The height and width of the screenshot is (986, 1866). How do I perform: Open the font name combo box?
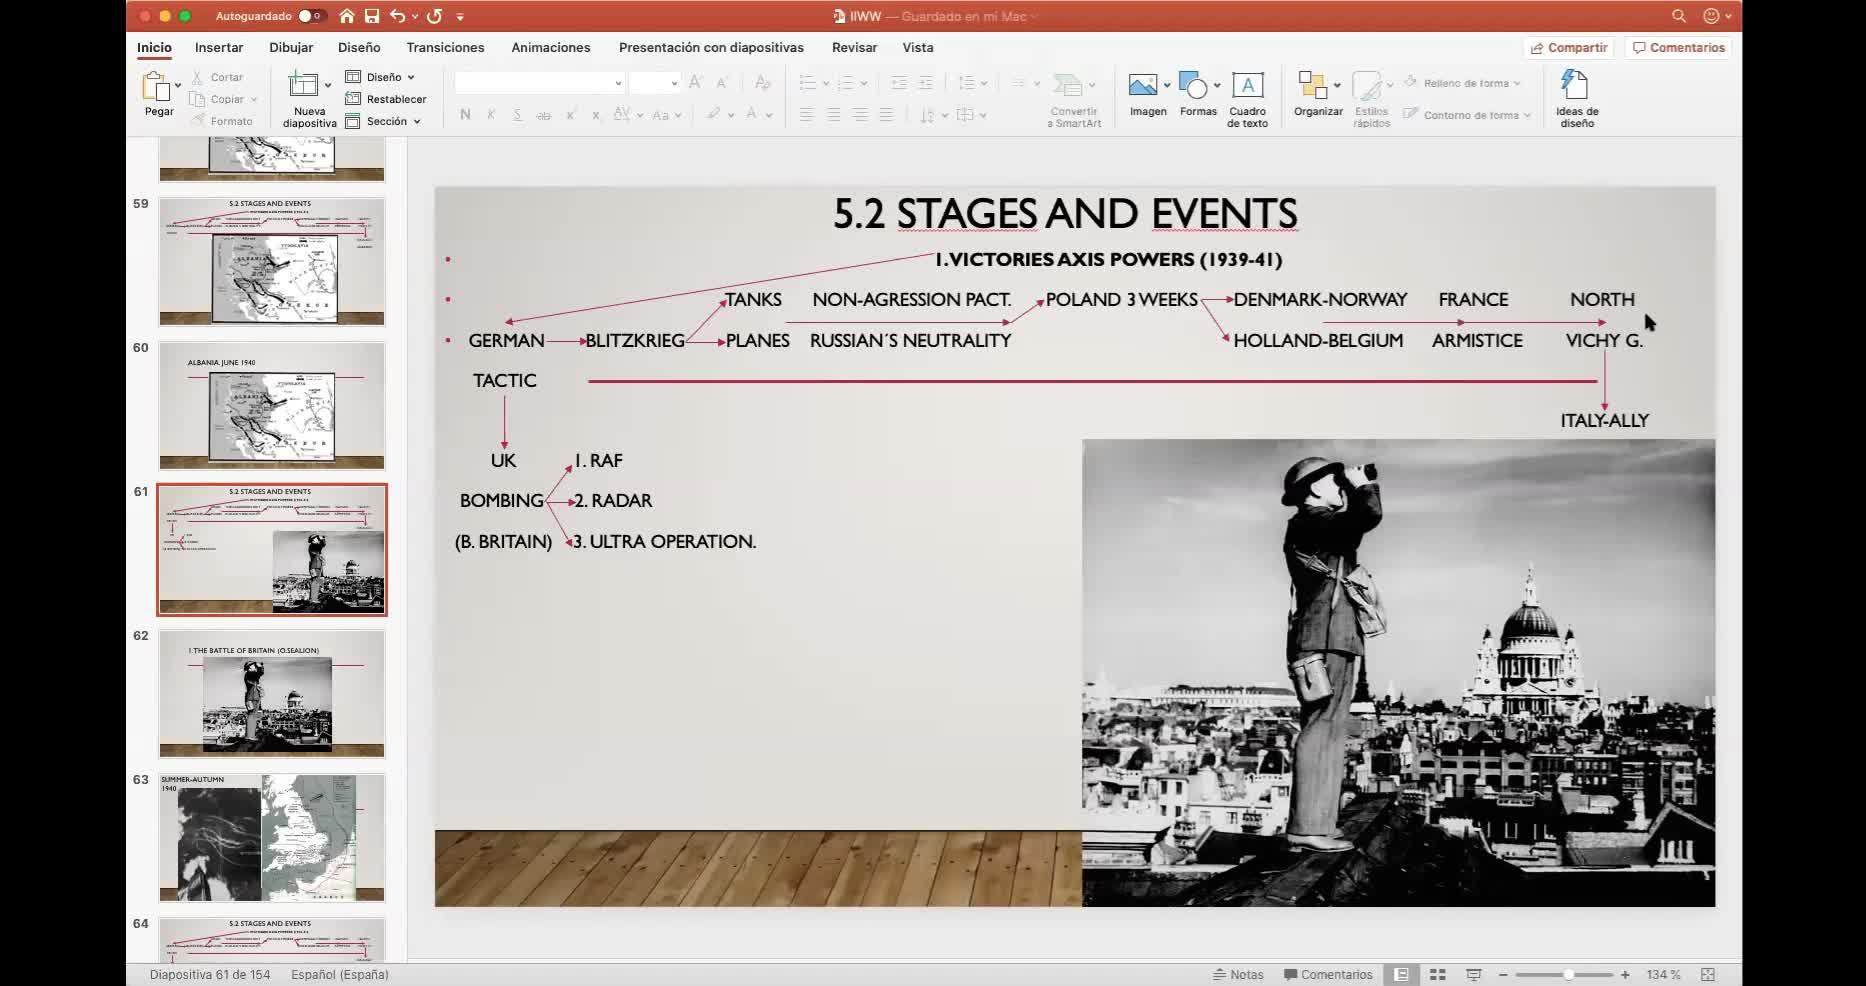tap(539, 83)
